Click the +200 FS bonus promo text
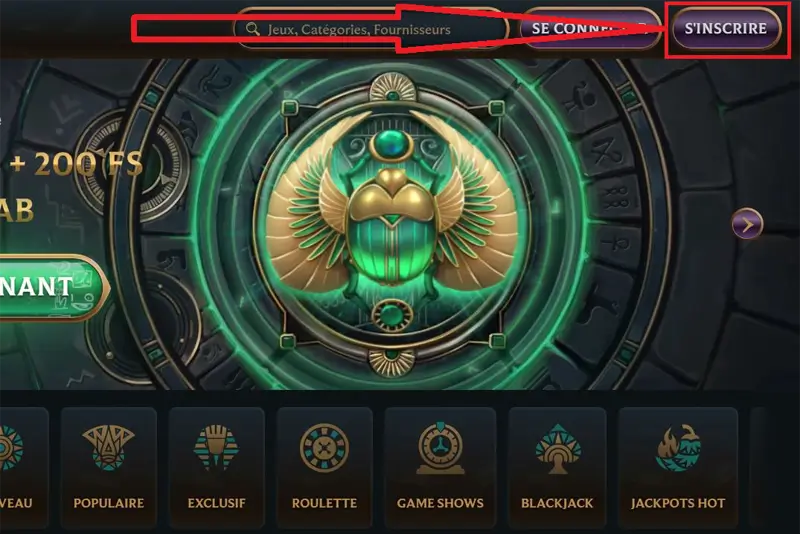The image size is (800, 534). (x=76, y=164)
